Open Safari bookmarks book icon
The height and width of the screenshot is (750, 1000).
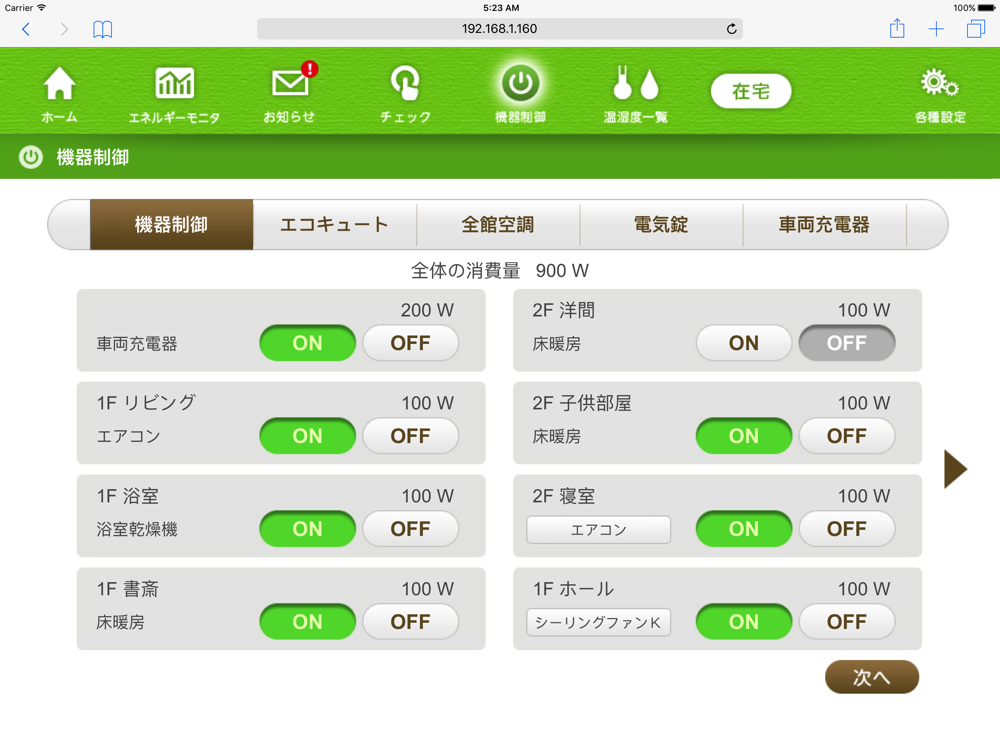103,29
